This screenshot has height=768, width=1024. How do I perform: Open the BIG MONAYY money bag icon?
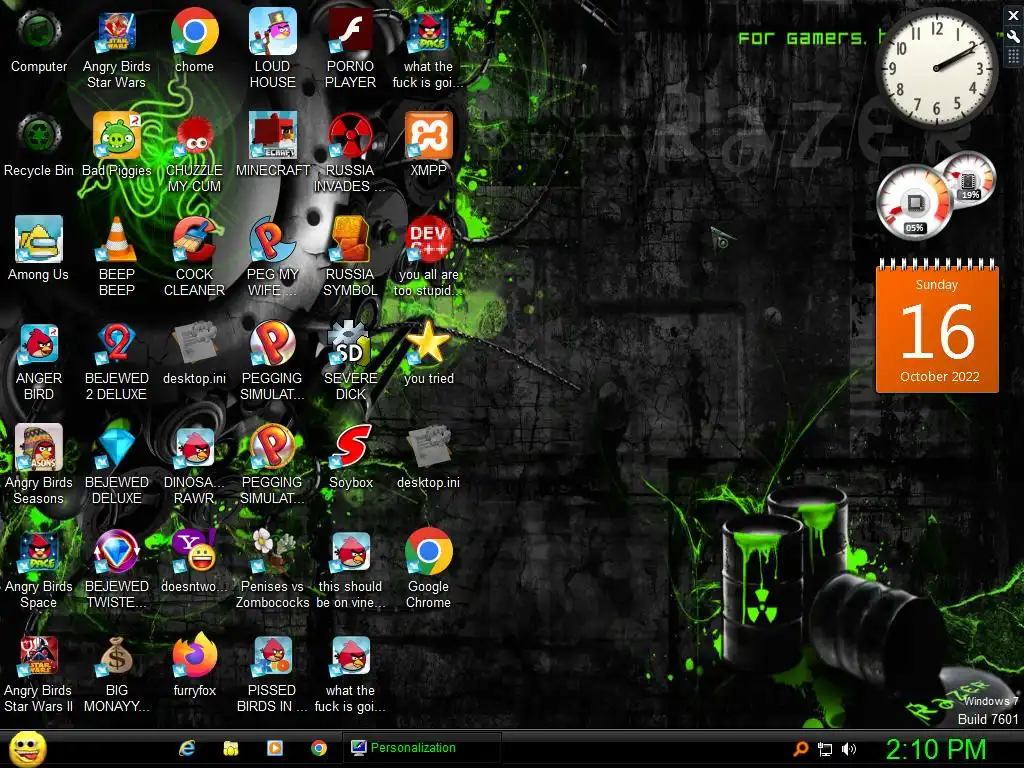pyautogui.click(x=116, y=674)
